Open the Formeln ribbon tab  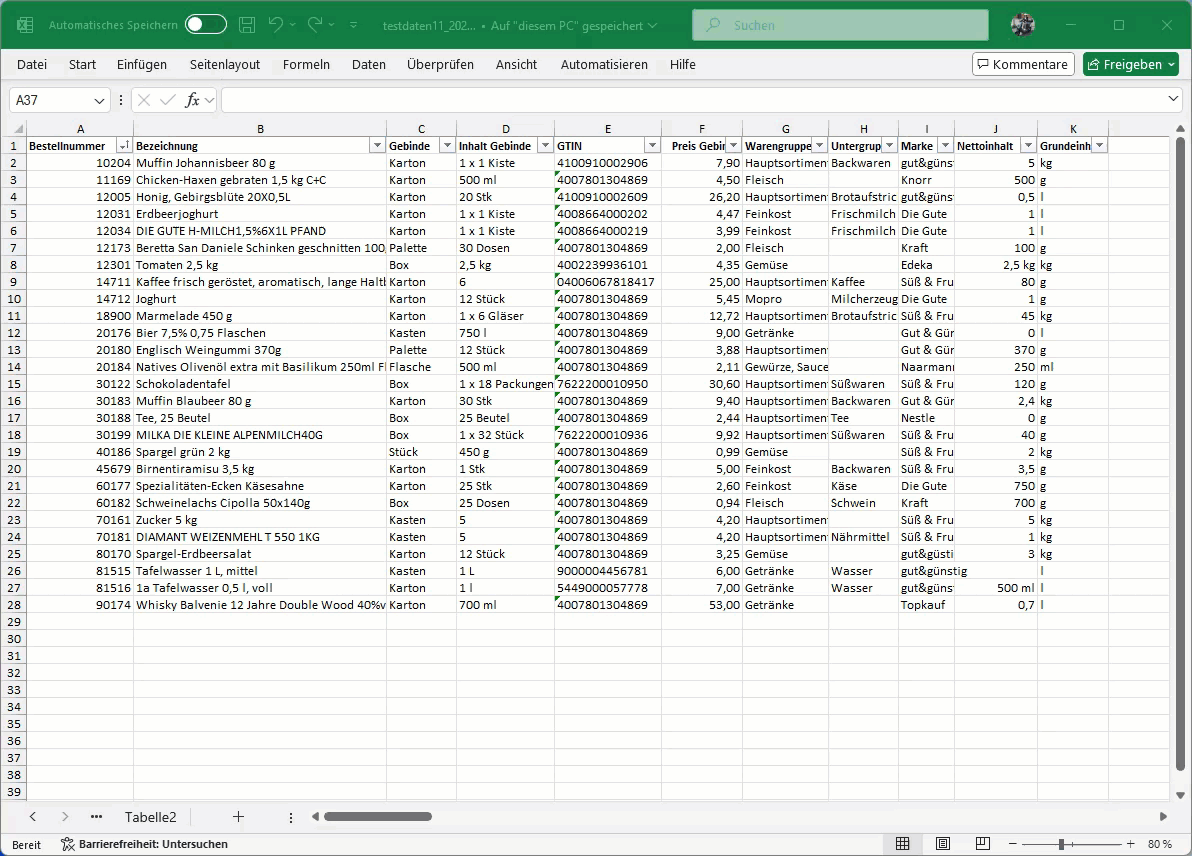coord(306,64)
